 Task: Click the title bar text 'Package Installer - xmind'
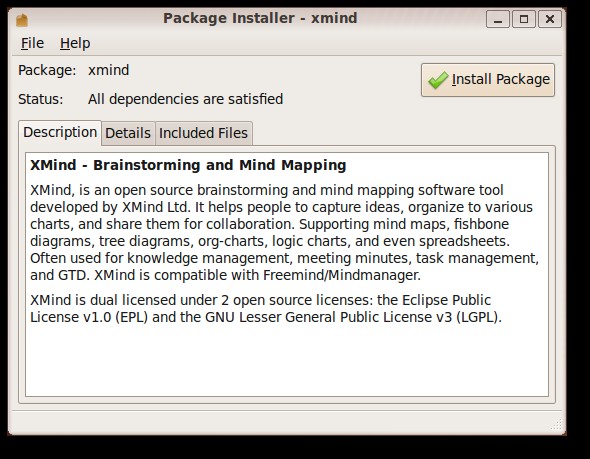click(x=260, y=18)
